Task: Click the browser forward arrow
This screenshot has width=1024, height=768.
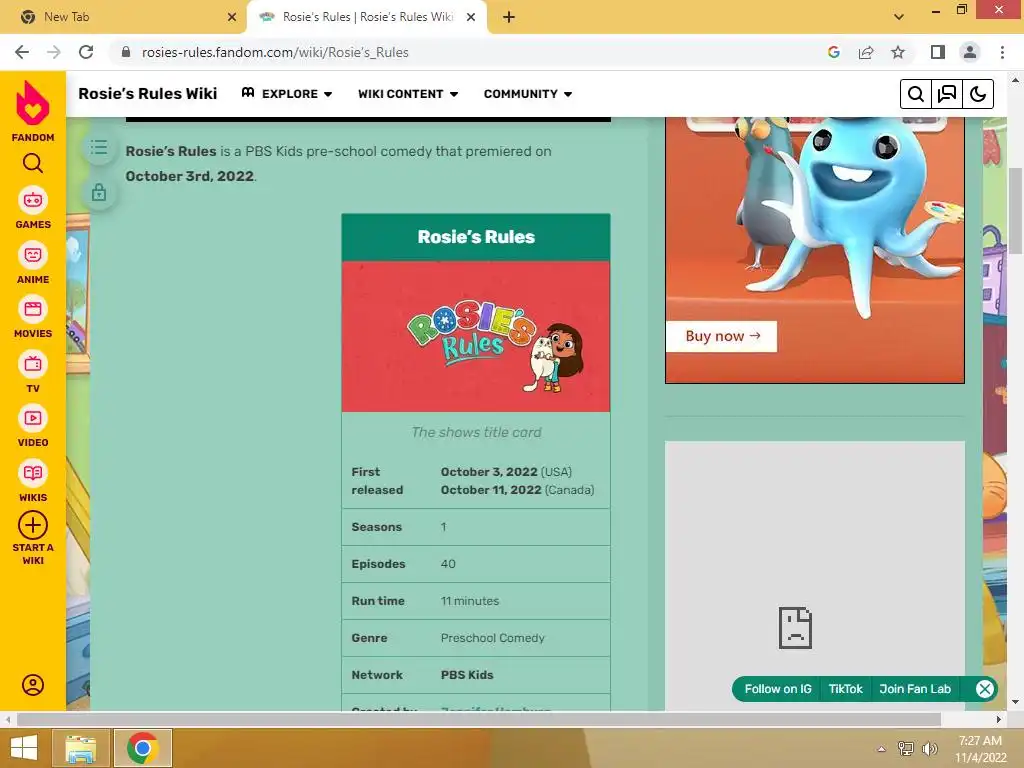Action: (54, 52)
